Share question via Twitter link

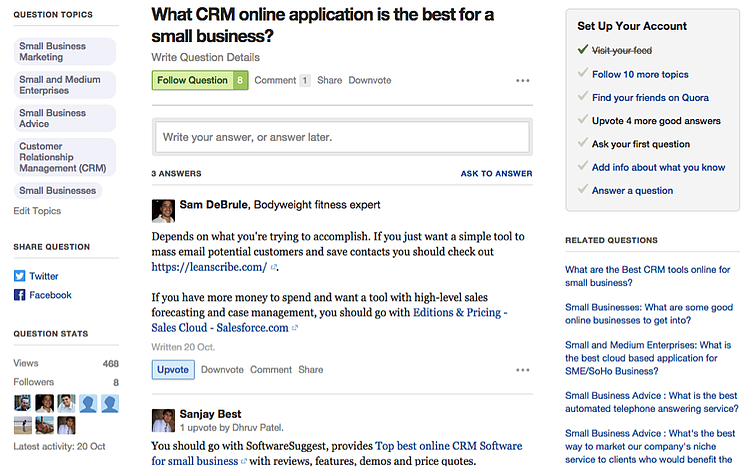click(44, 276)
